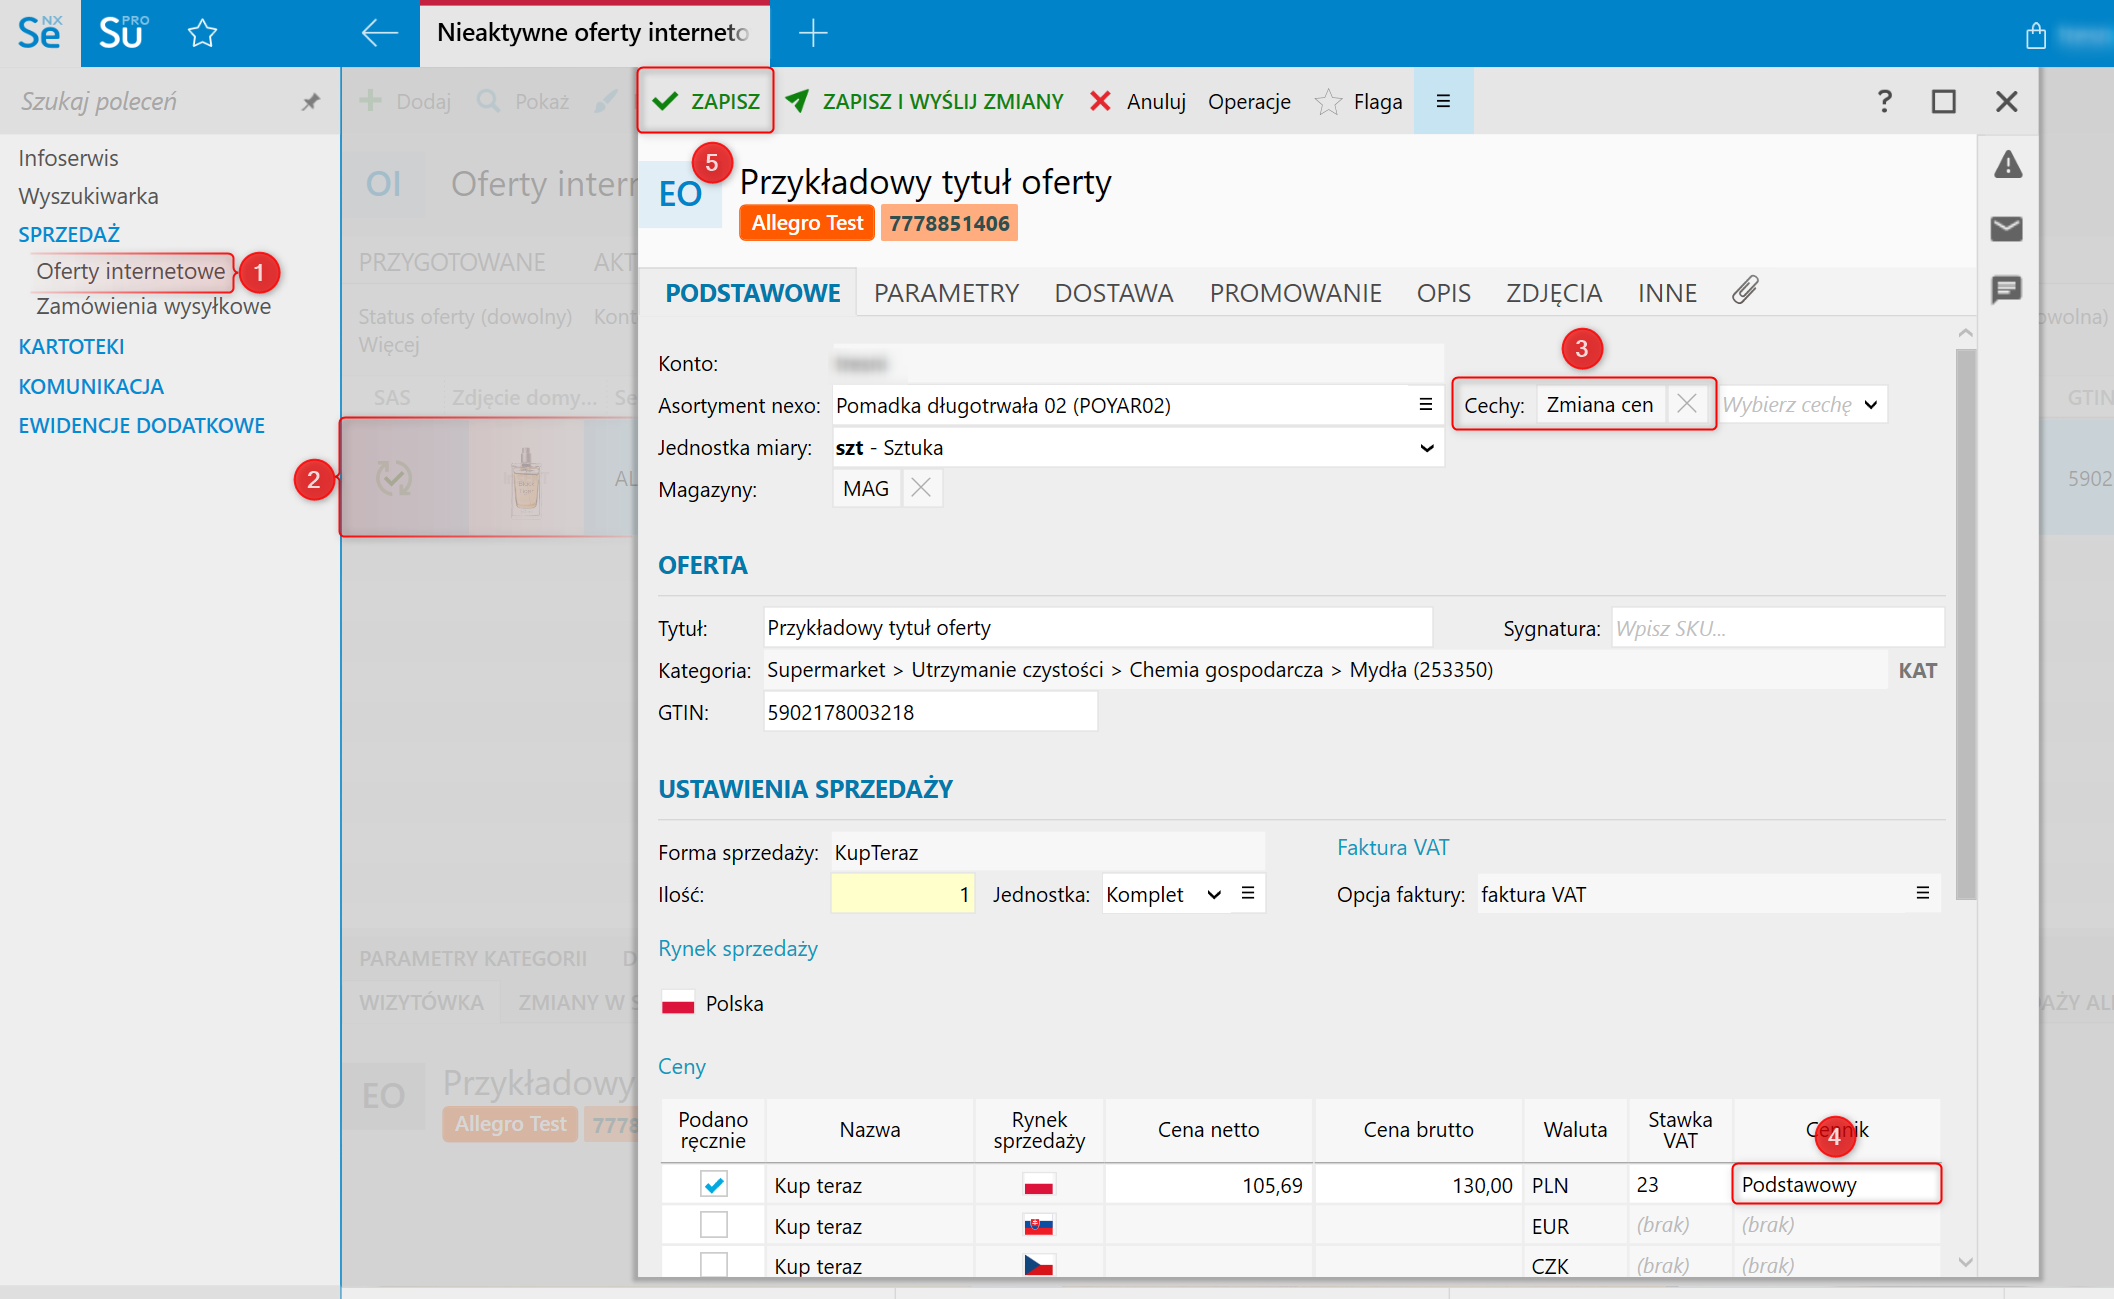
Task: Uncheck Podano ręcznie for PLN price row
Action: tap(713, 1185)
